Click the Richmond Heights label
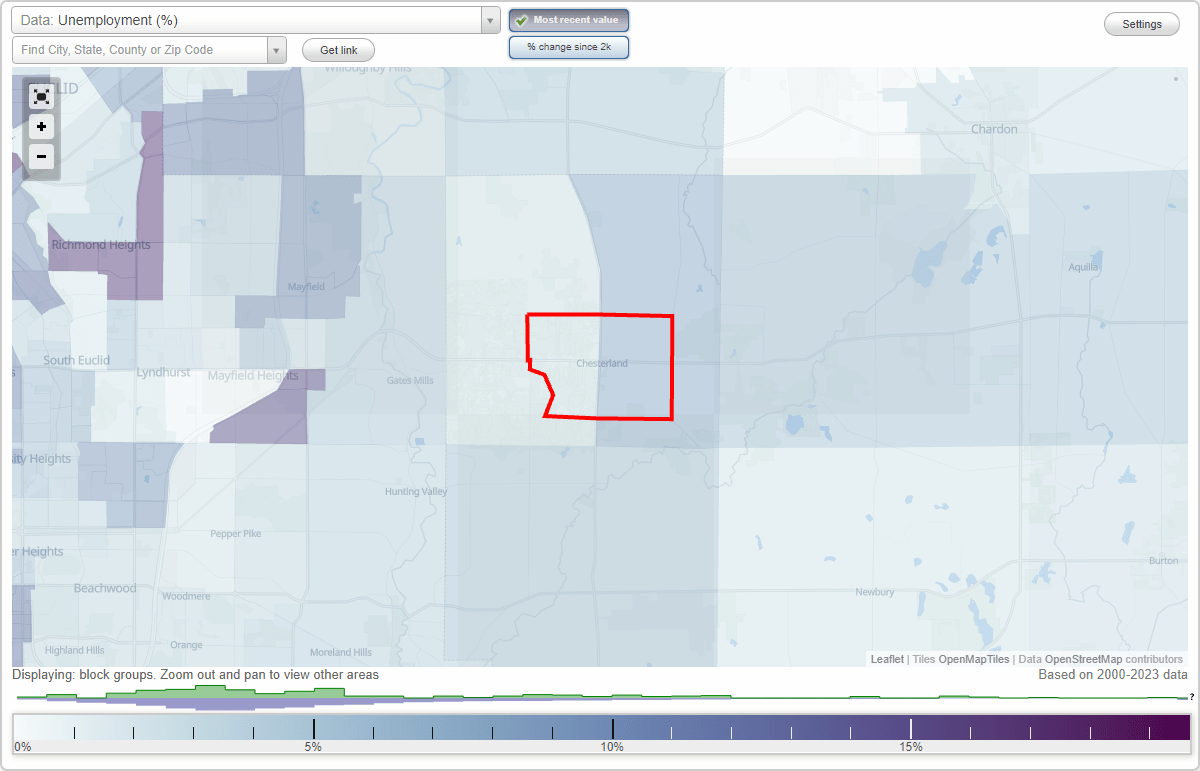This screenshot has height=771, width=1200. coord(100,245)
